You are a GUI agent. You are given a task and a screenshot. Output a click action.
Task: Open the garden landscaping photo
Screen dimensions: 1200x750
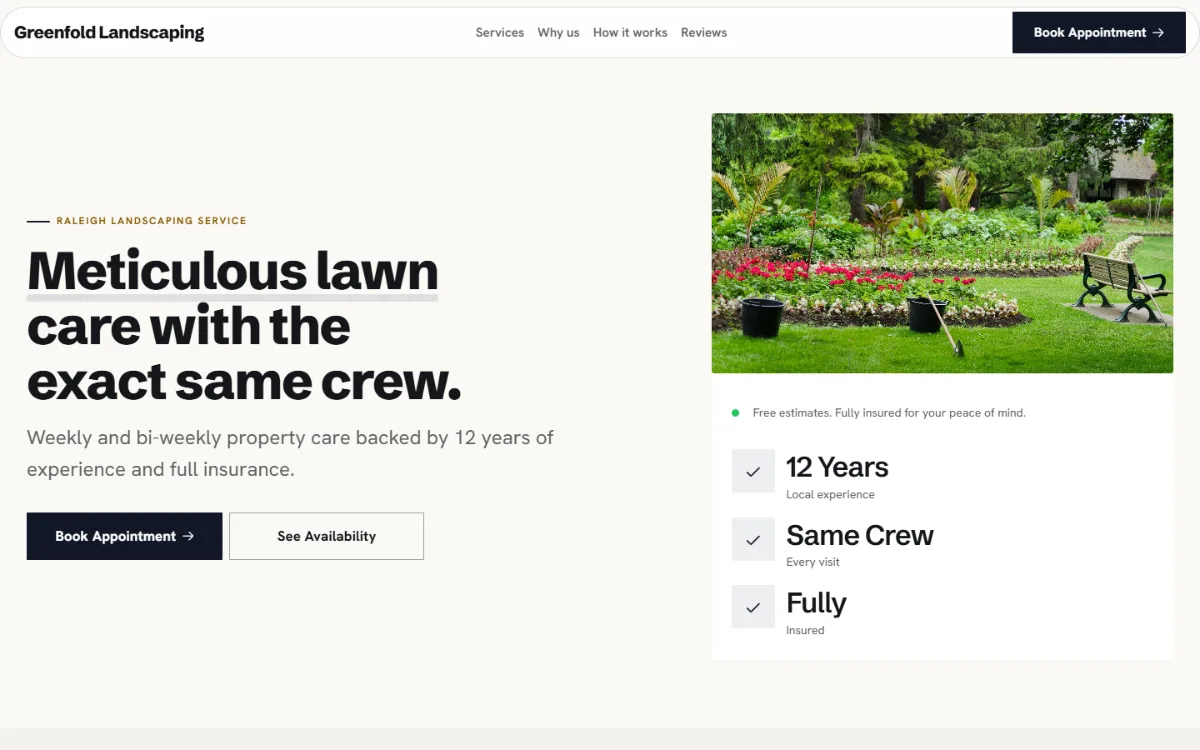(942, 243)
